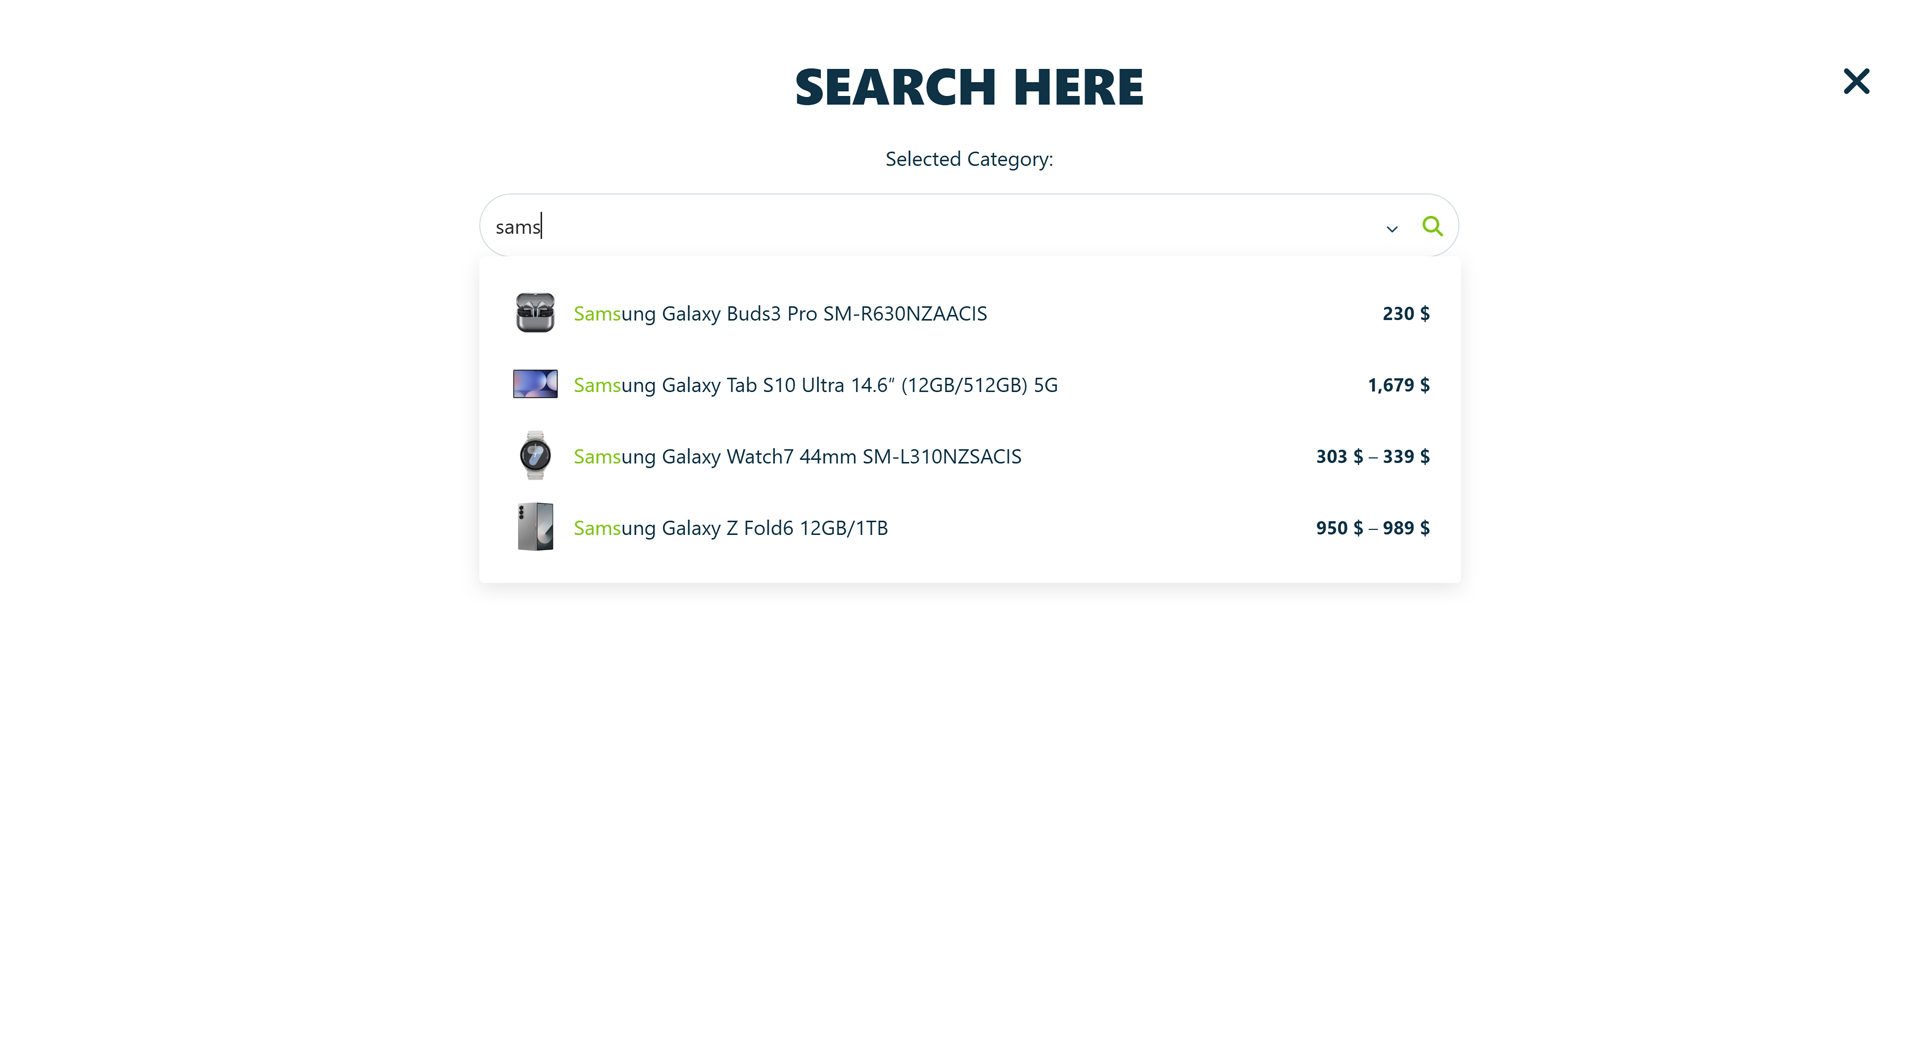Click the Galaxy Tab S10 Ultra thumbnail
The width and height of the screenshot is (1930, 1061).
pyautogui.click(x=535, y=384)
